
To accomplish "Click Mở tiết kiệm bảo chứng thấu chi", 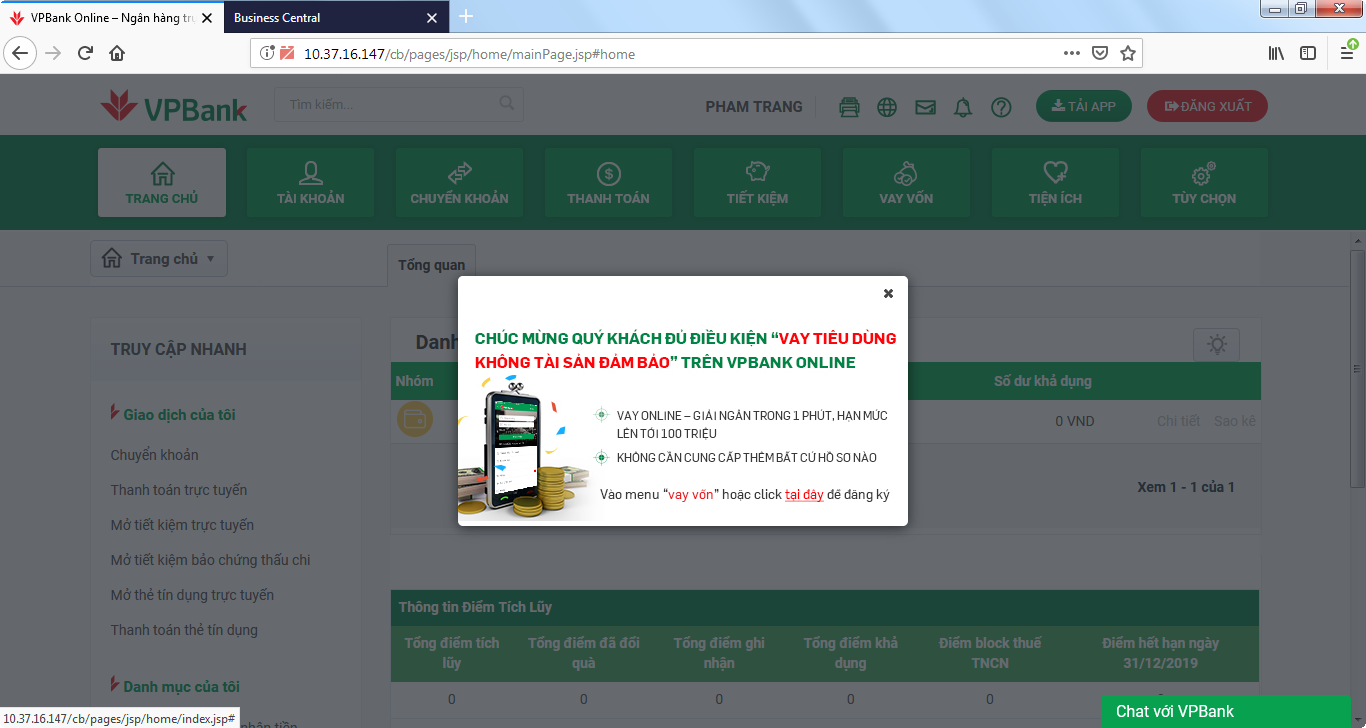I will tap(211, 560).
